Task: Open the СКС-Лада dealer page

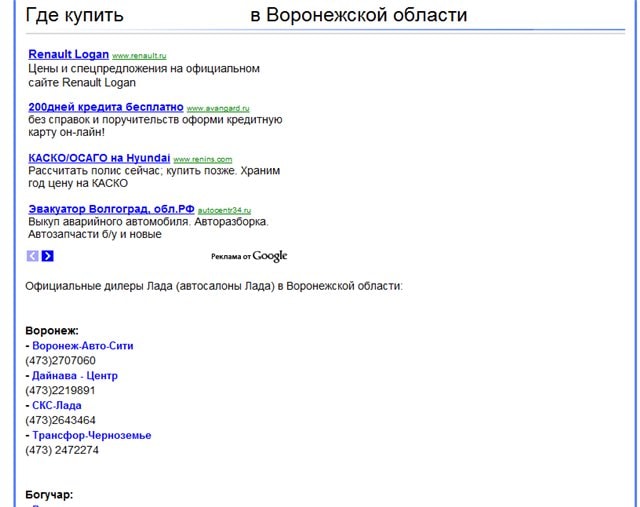Action: pos(56,406)
